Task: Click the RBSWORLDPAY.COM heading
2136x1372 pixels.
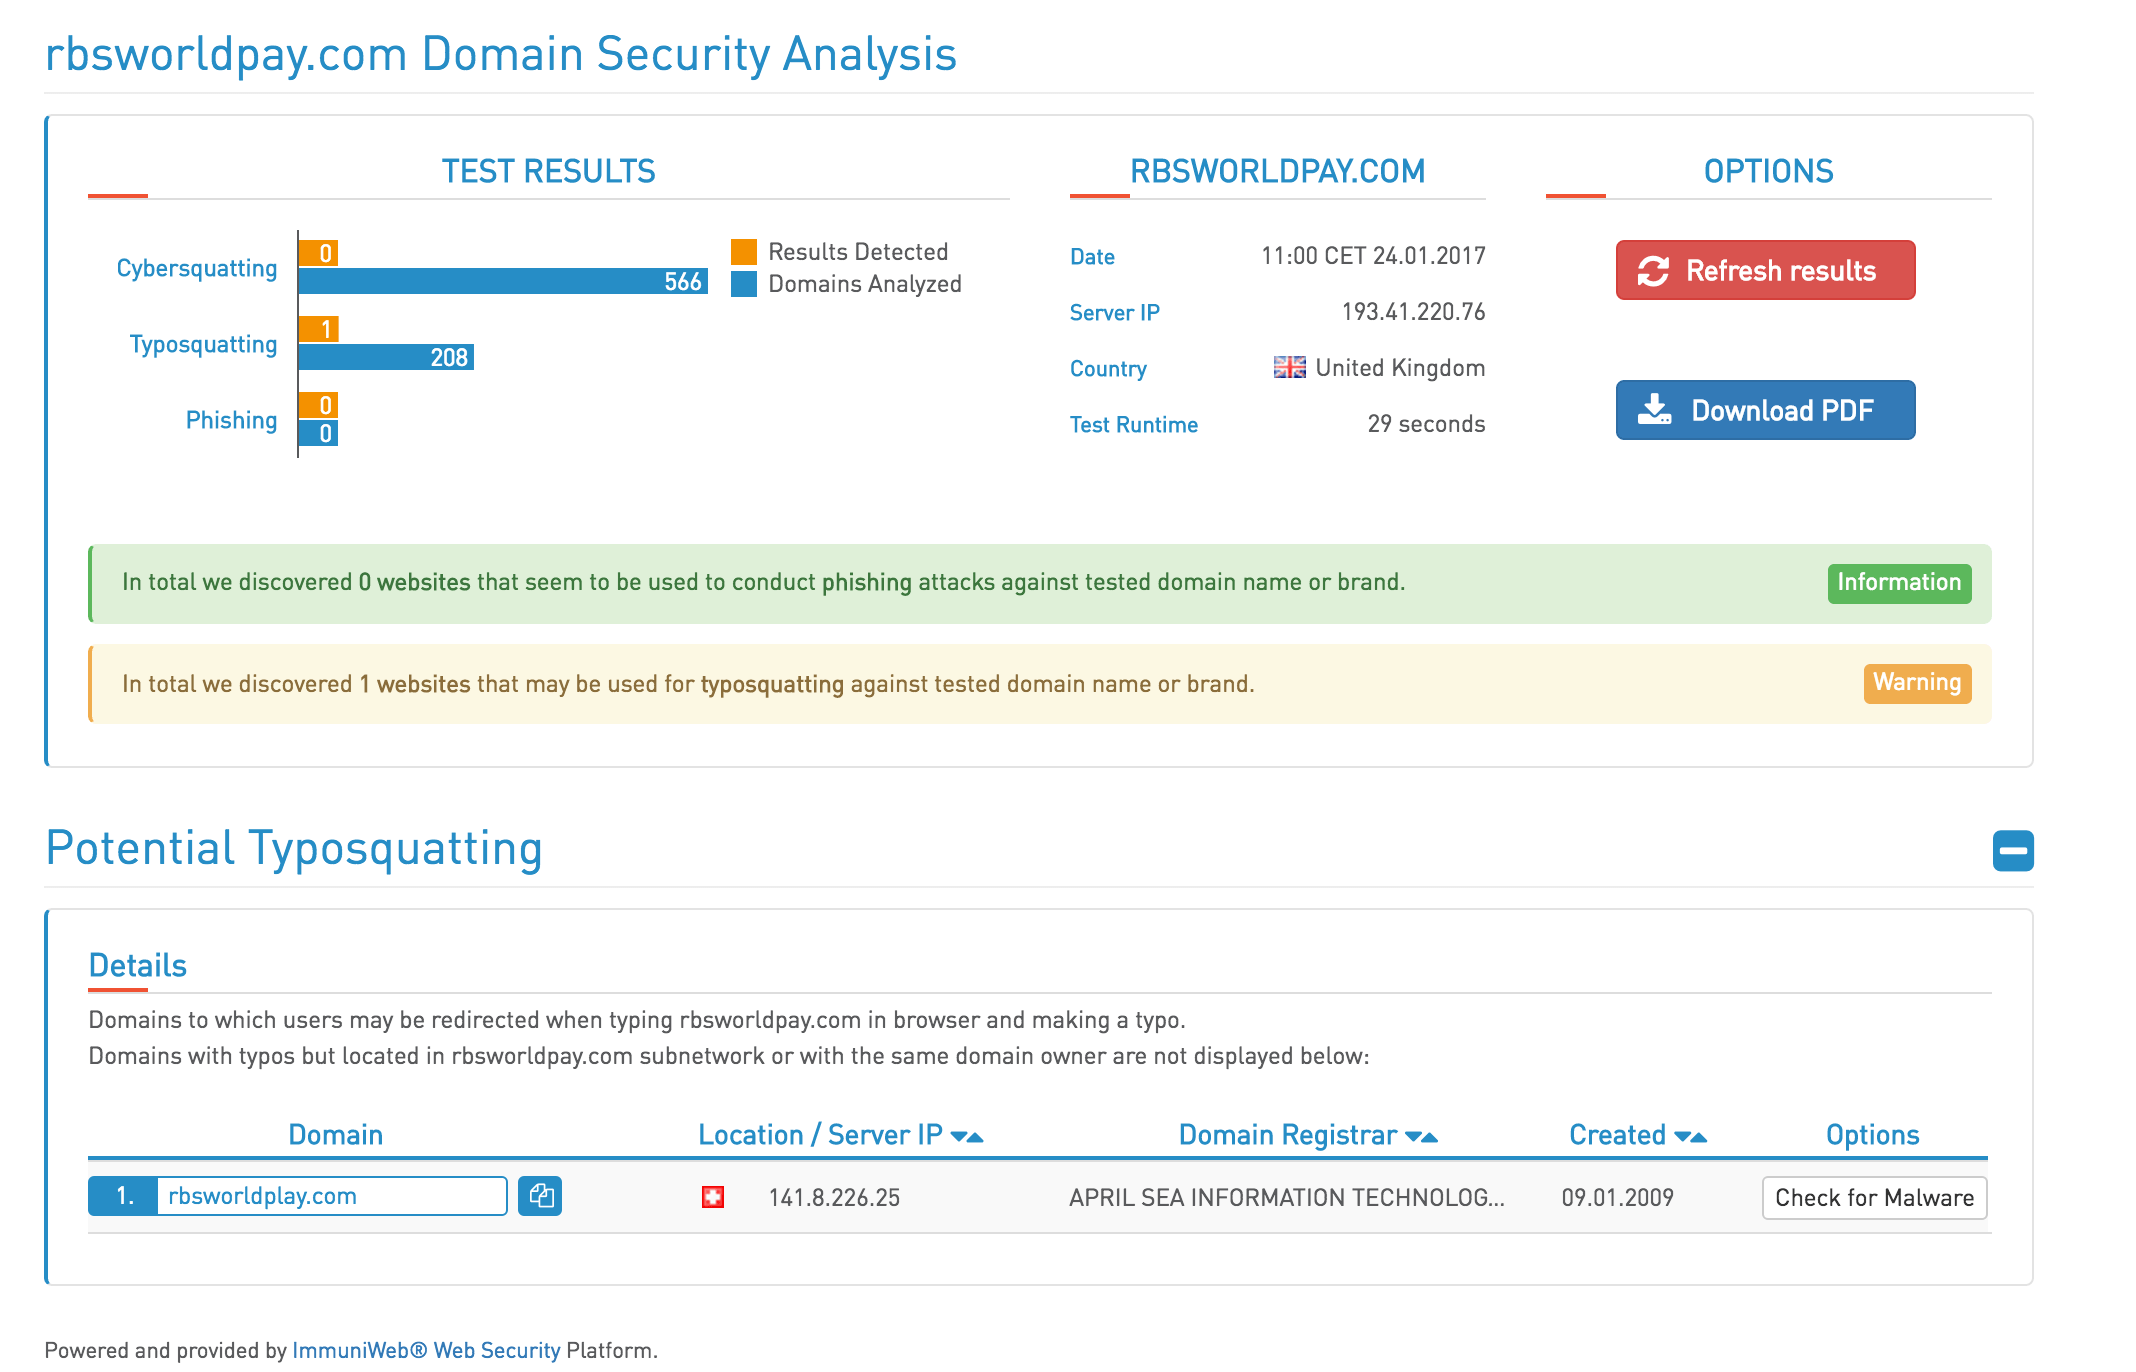Action: [1277, 171]
